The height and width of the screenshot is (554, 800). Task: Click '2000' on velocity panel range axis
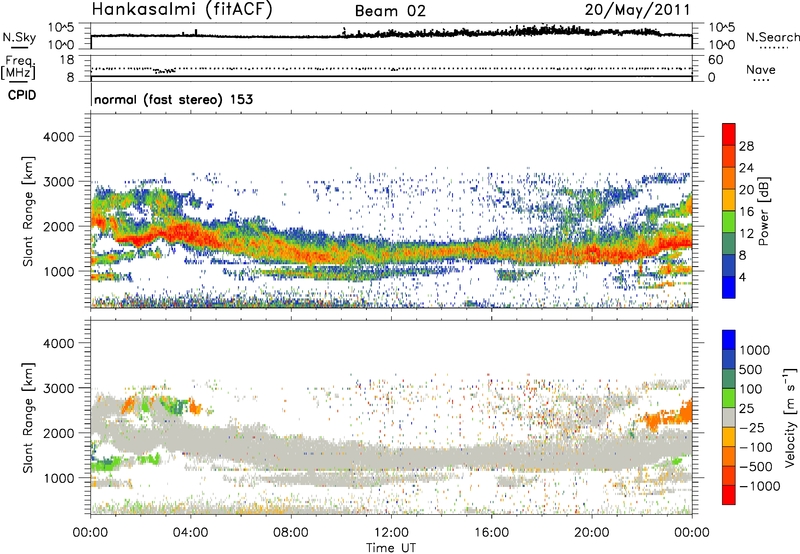[x=59, y=433]
